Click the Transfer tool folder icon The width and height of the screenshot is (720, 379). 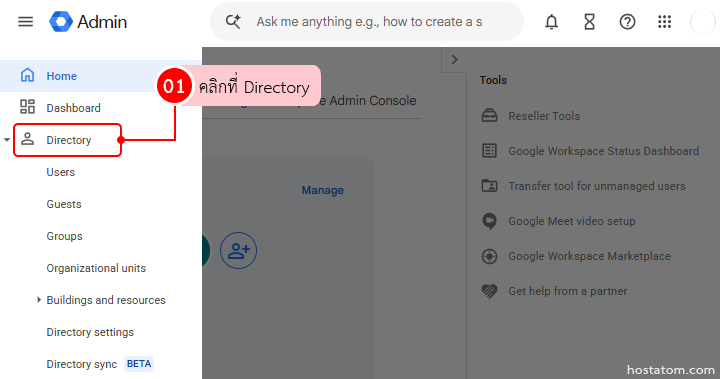(489, 185)
